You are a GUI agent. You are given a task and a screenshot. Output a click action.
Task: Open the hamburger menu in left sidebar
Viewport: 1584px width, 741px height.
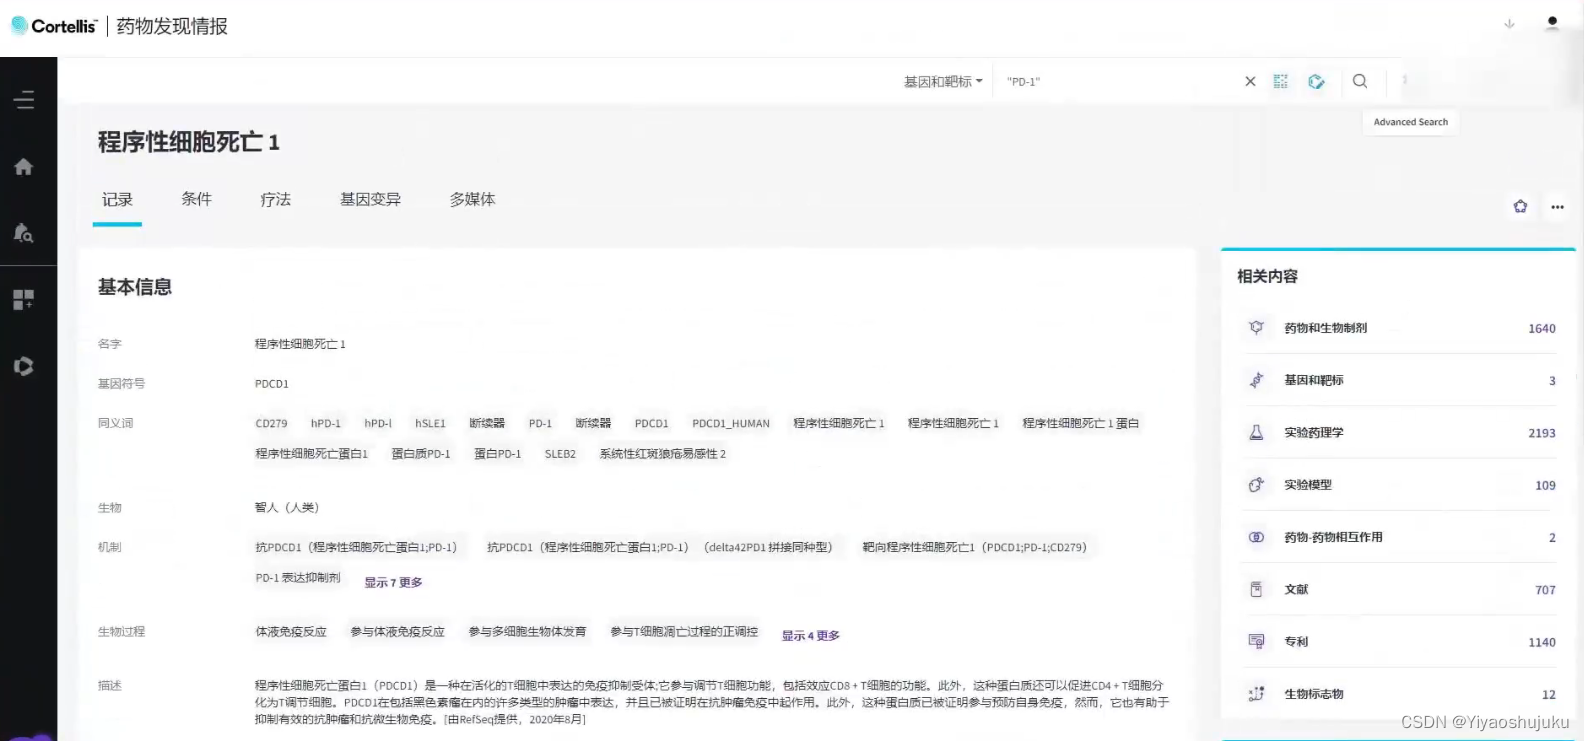tap(24, 100)
